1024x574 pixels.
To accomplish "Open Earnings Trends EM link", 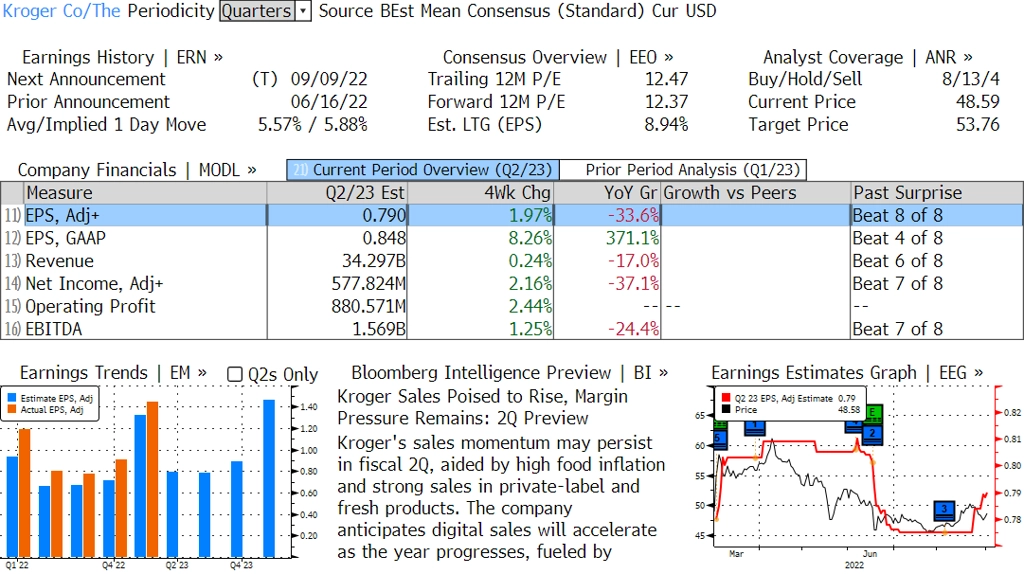I will tap(113, 373).
